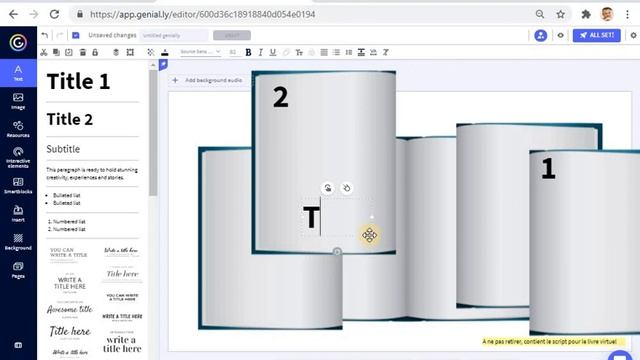The height and width of the screenshot is (360, 640).
Task: Click the page number 1 on canvas
Action: click(548, 168)
